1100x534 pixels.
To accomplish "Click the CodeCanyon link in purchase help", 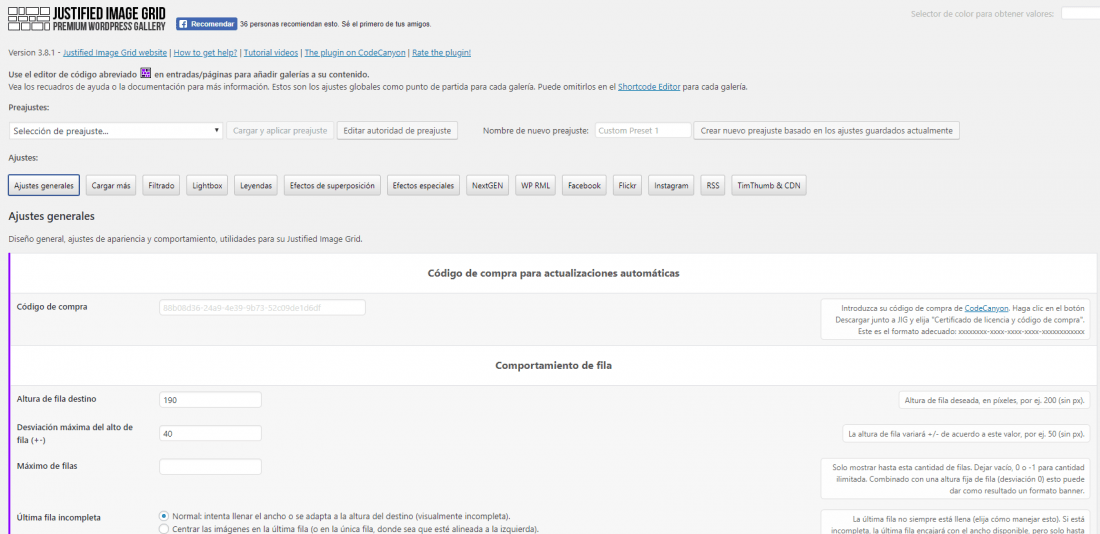I will [x=986, y=308].
